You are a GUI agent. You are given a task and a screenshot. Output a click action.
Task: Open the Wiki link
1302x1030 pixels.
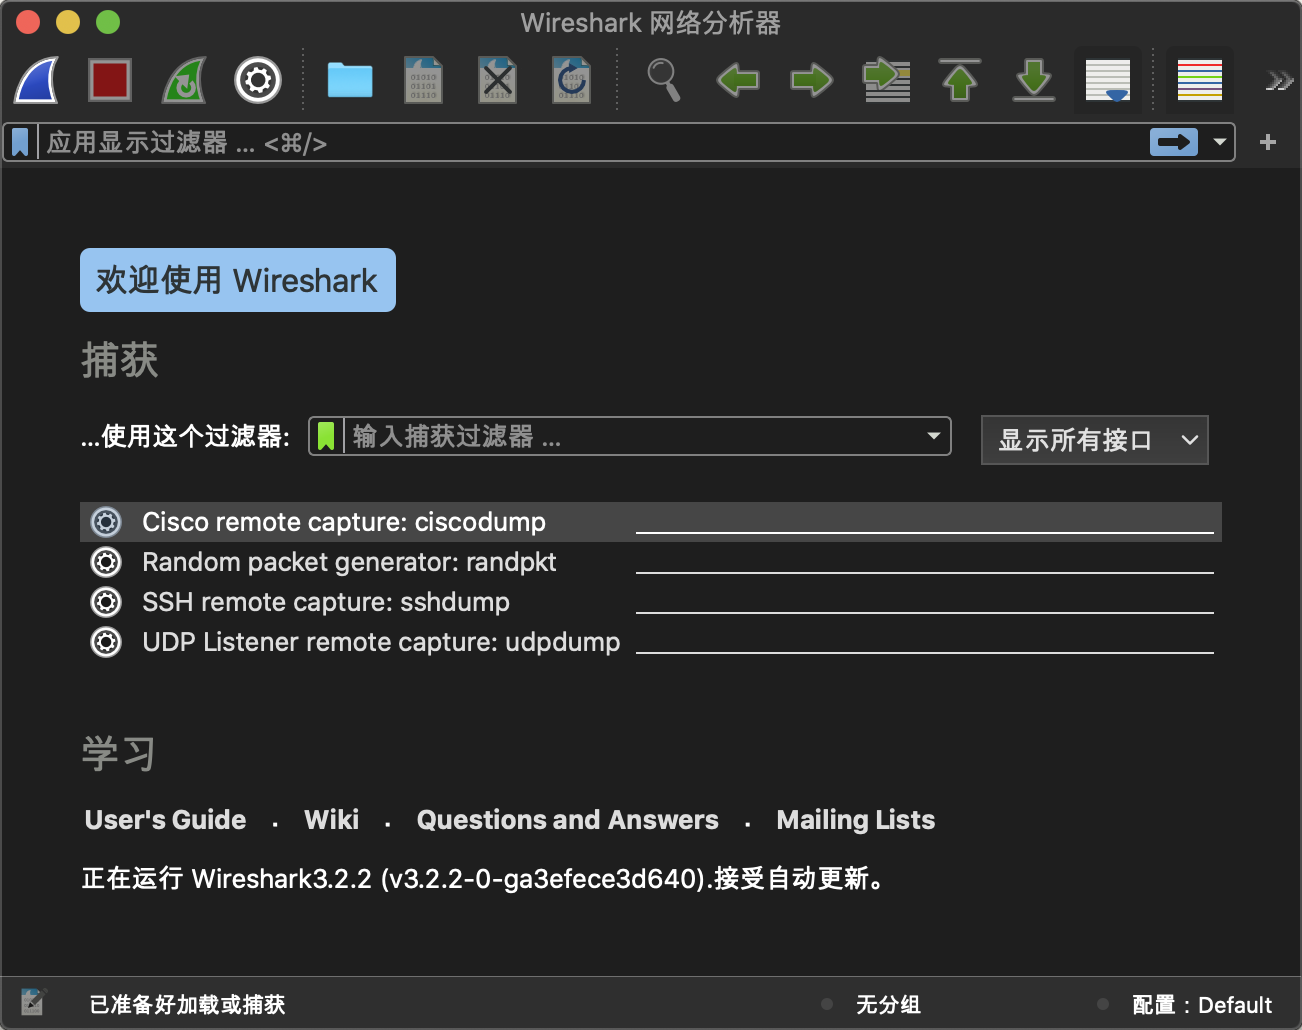point(331,820)
